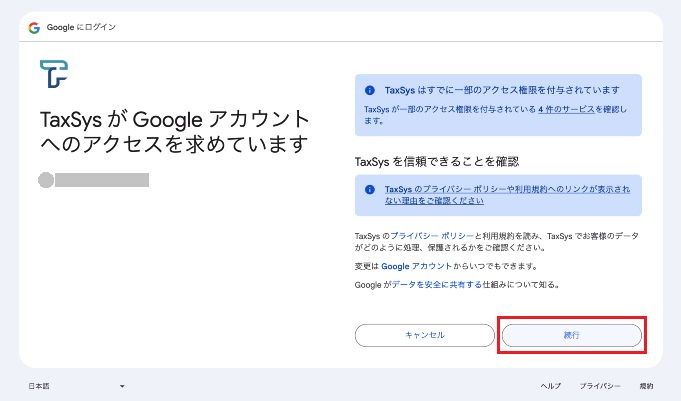
Task: Click the 'TaxSys を信頼できることを確認' heading
Action: (x=437, y=162)
